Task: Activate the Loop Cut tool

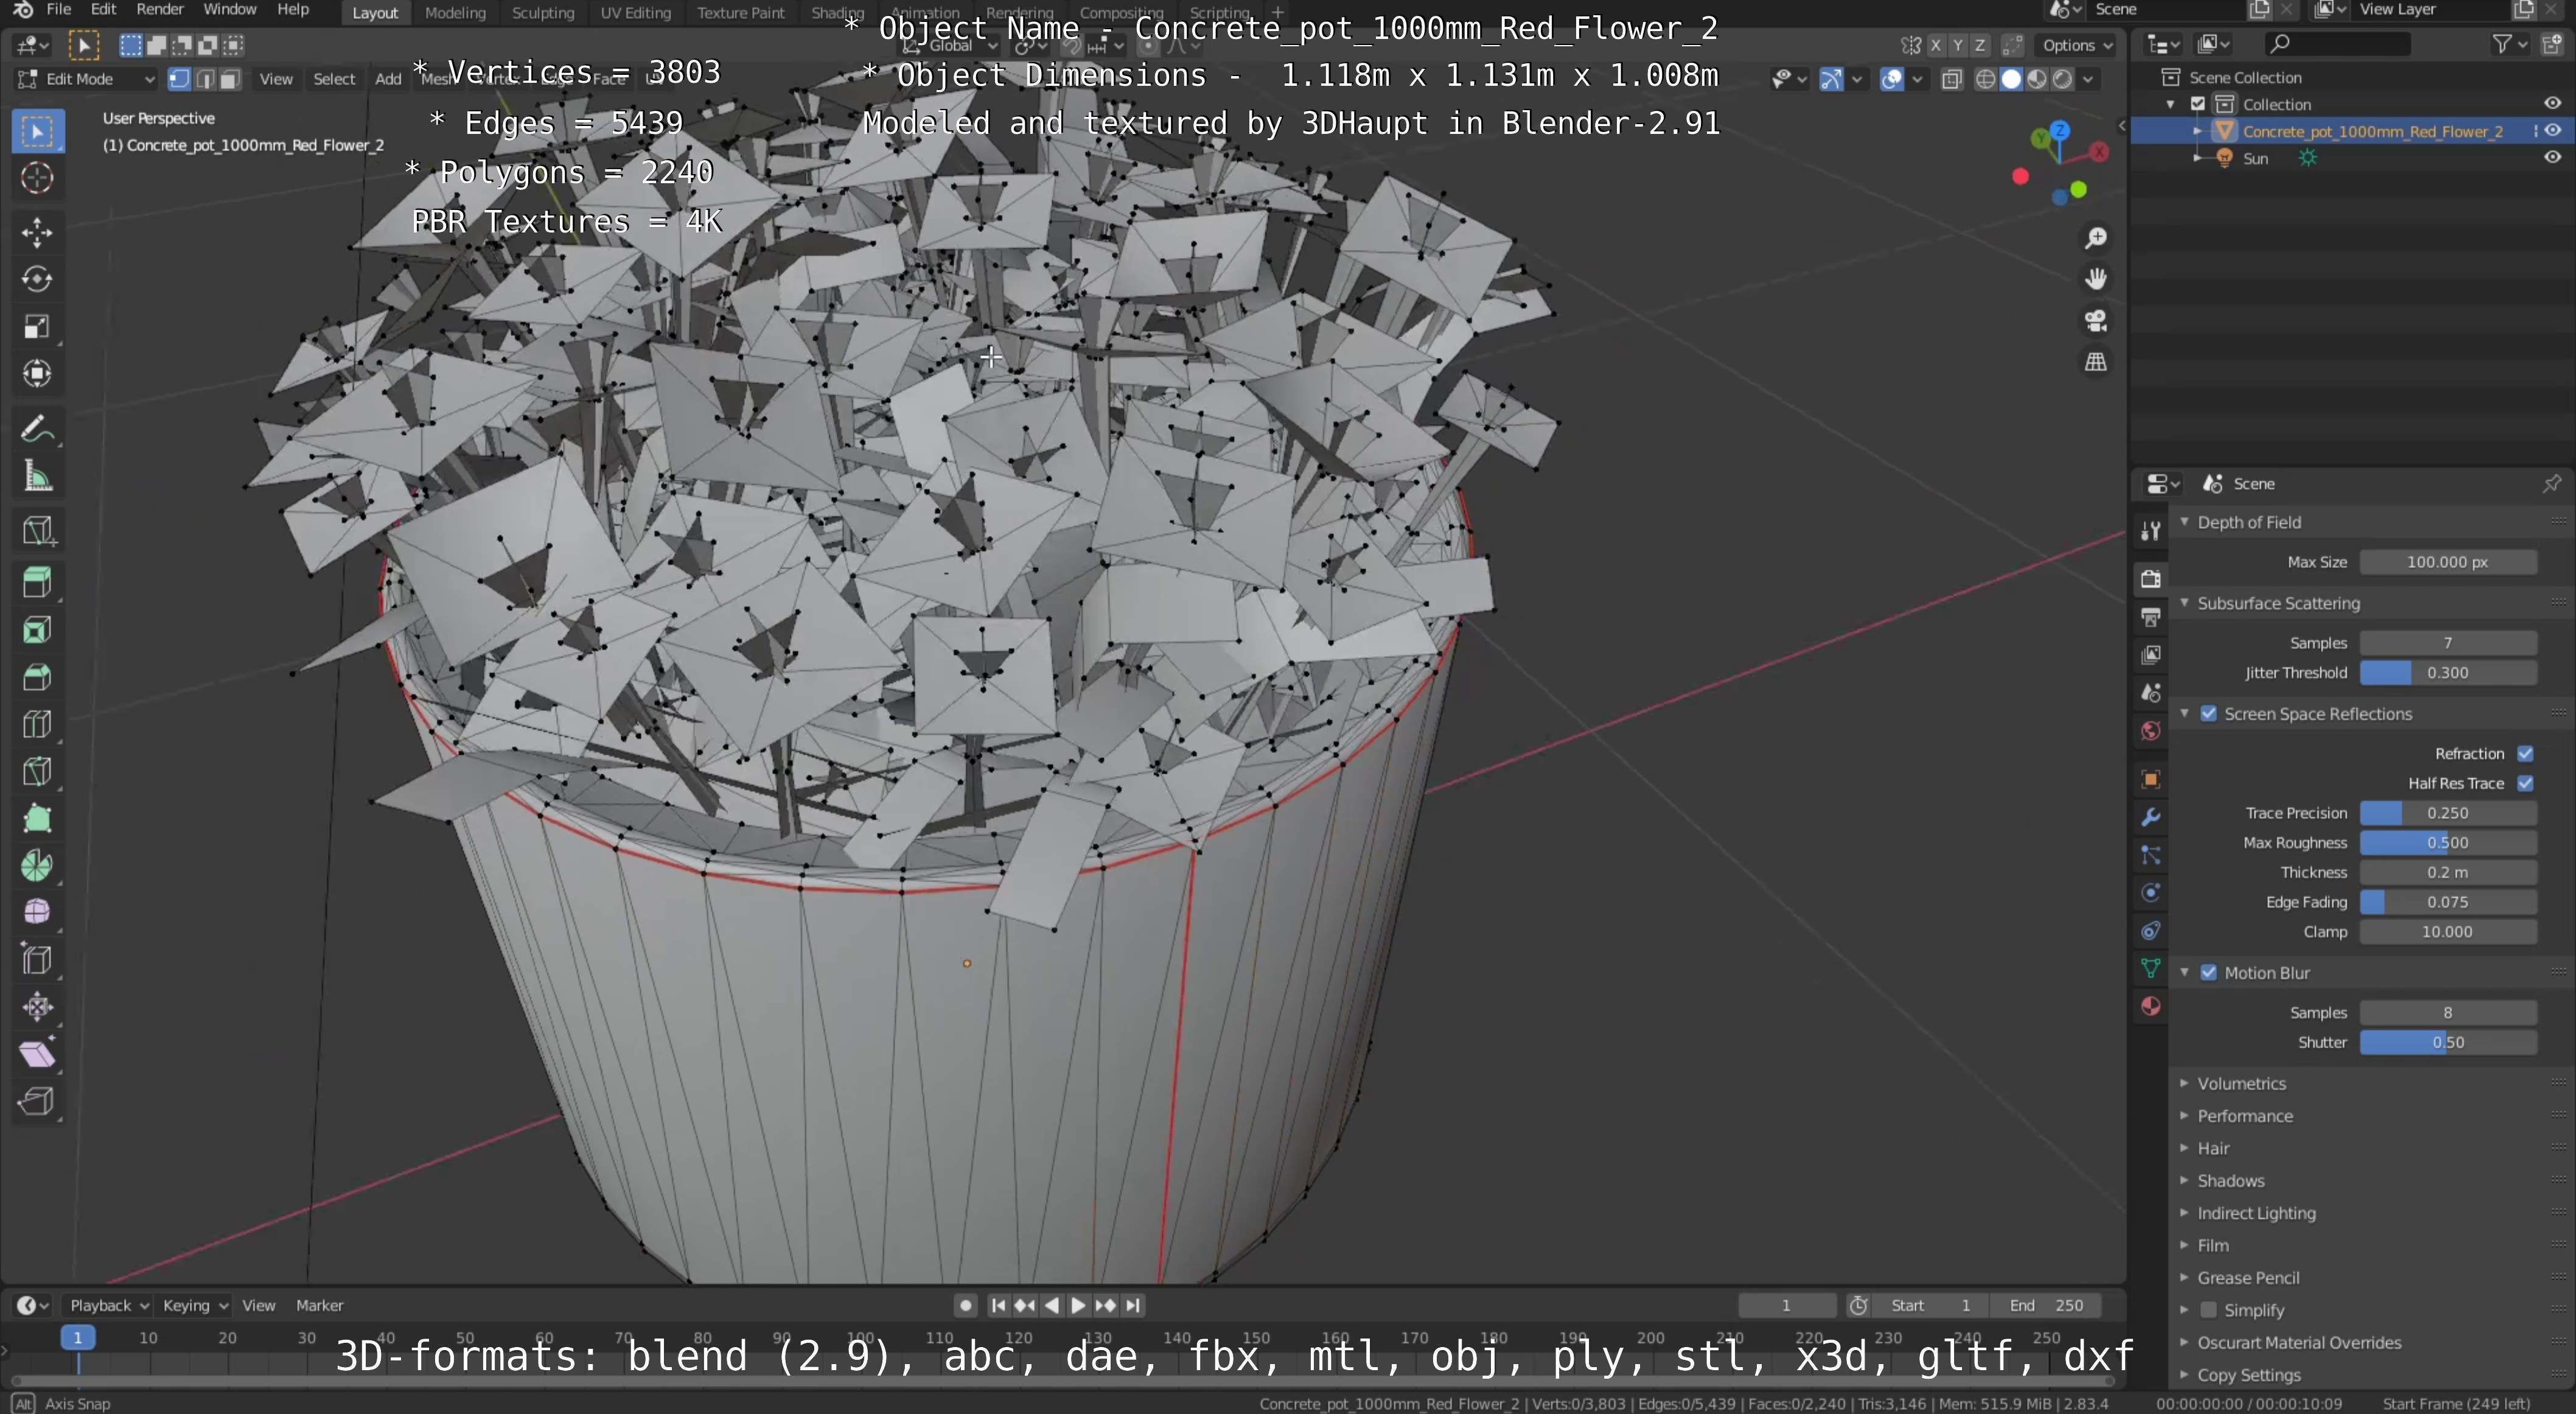Action: [38, 724]
